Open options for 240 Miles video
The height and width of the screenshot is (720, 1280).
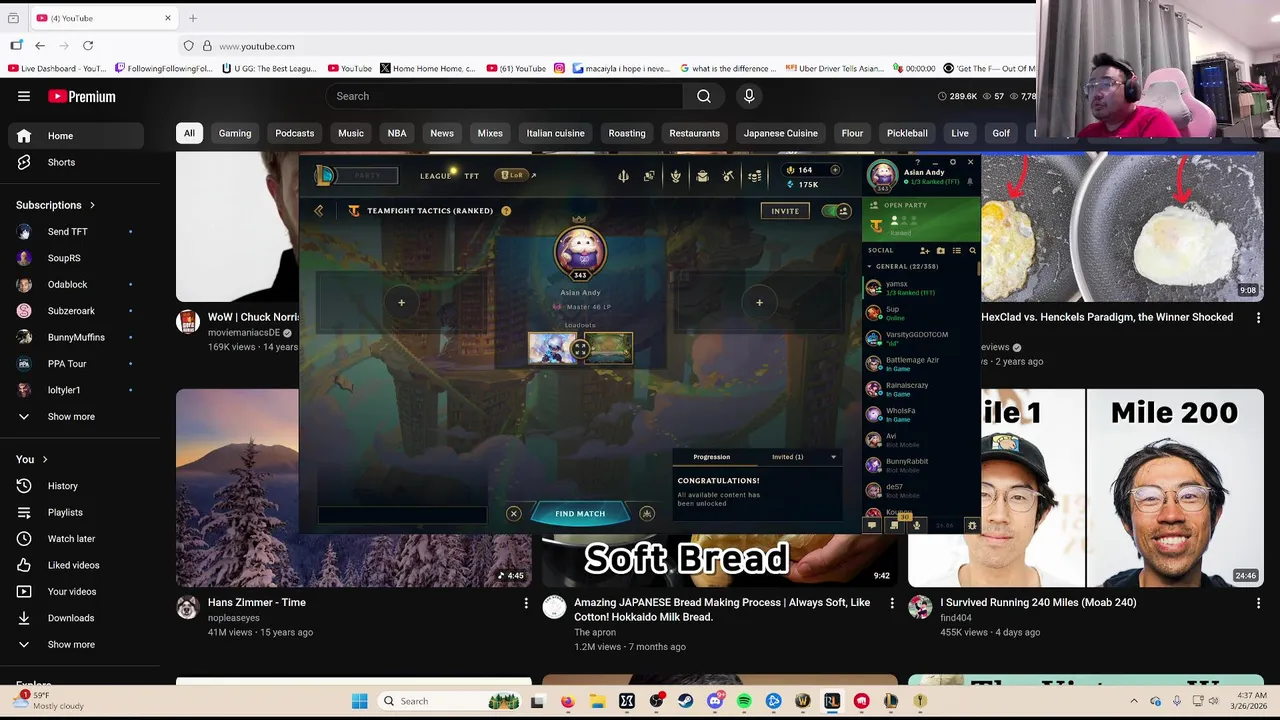tap(1258, 603)
